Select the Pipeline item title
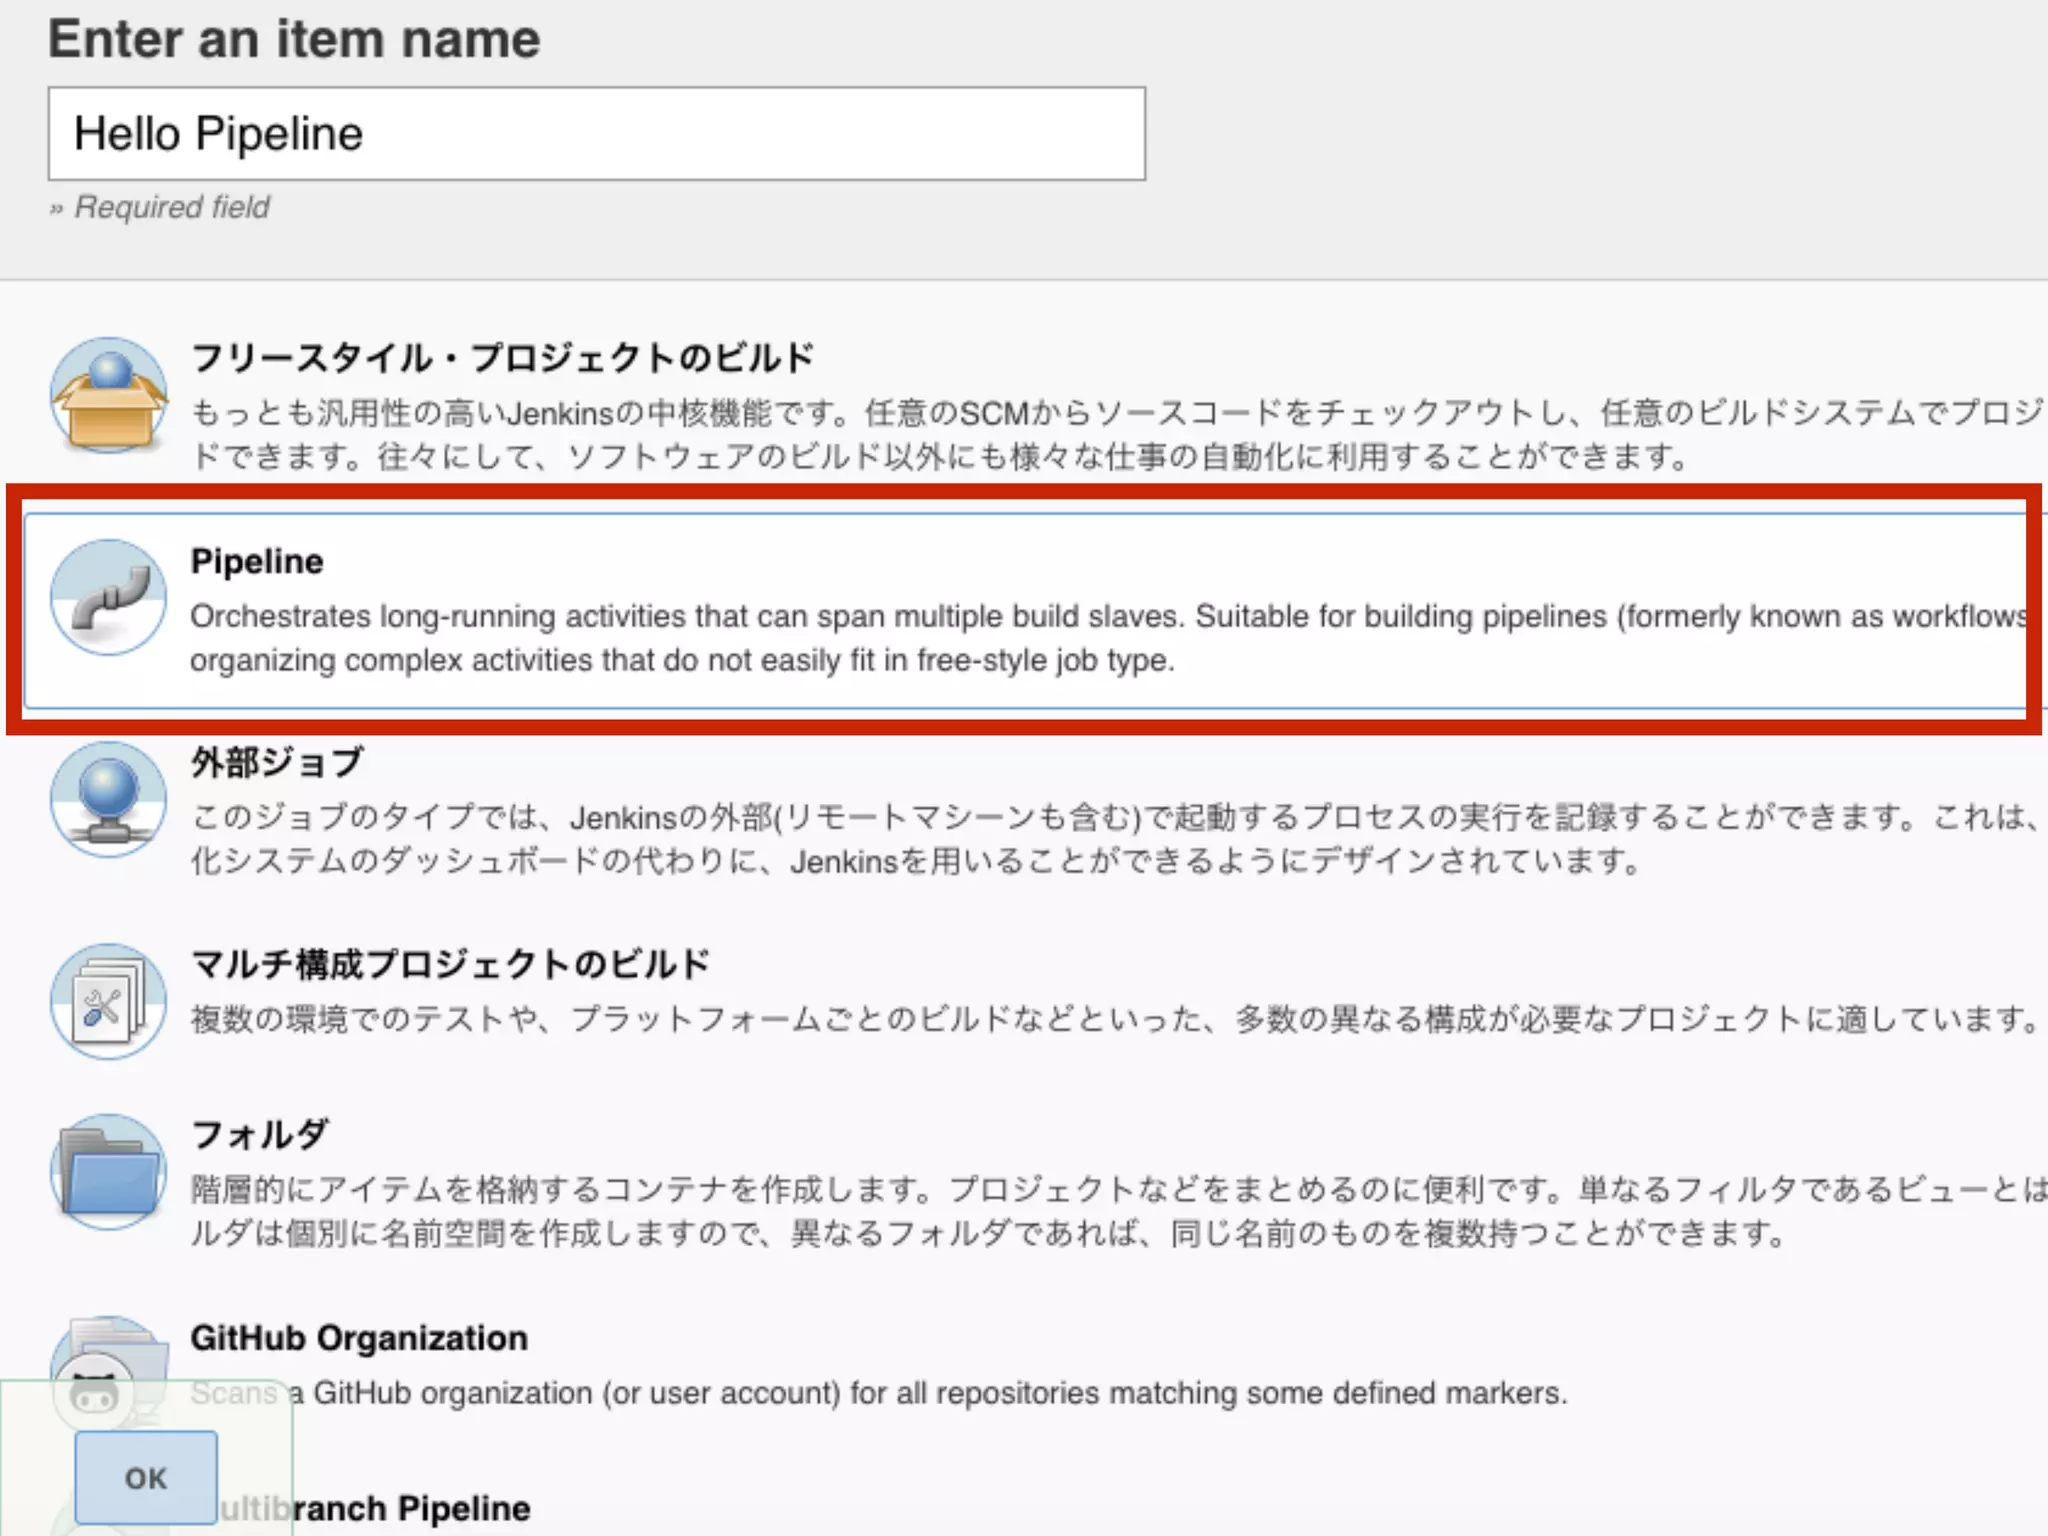This screenshot has height=1536, width=2048. click(x=257, y=562)
